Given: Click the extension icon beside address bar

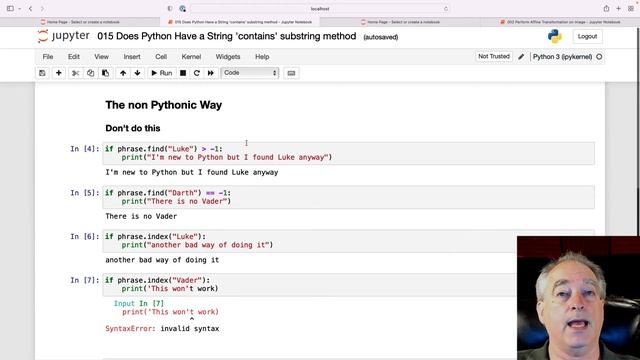Looking at the screenshot, I should (182, 9).
